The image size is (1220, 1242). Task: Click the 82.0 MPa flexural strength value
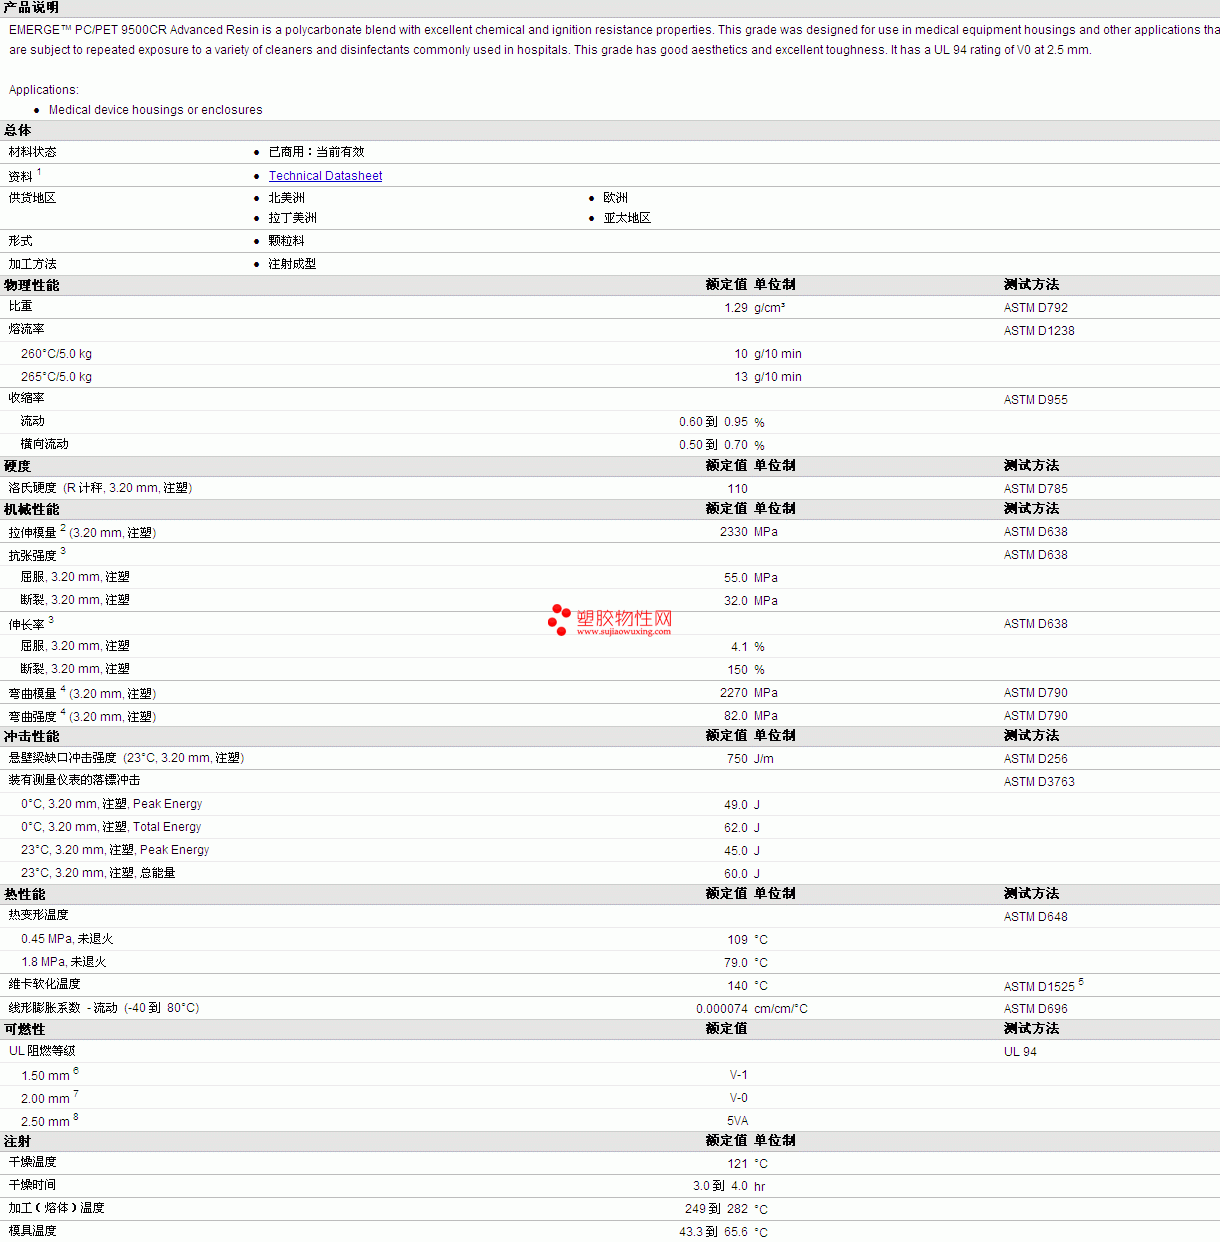point(750,716)
